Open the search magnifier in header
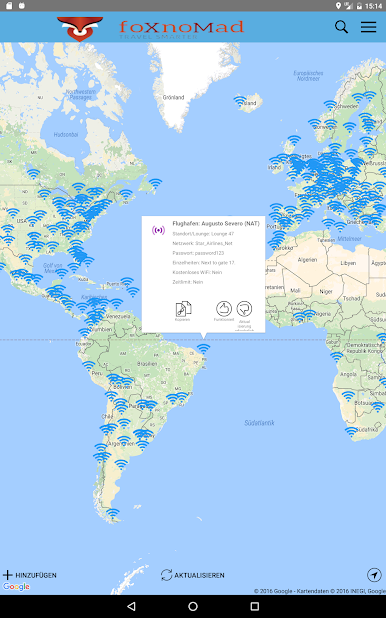 pos(341,27)
